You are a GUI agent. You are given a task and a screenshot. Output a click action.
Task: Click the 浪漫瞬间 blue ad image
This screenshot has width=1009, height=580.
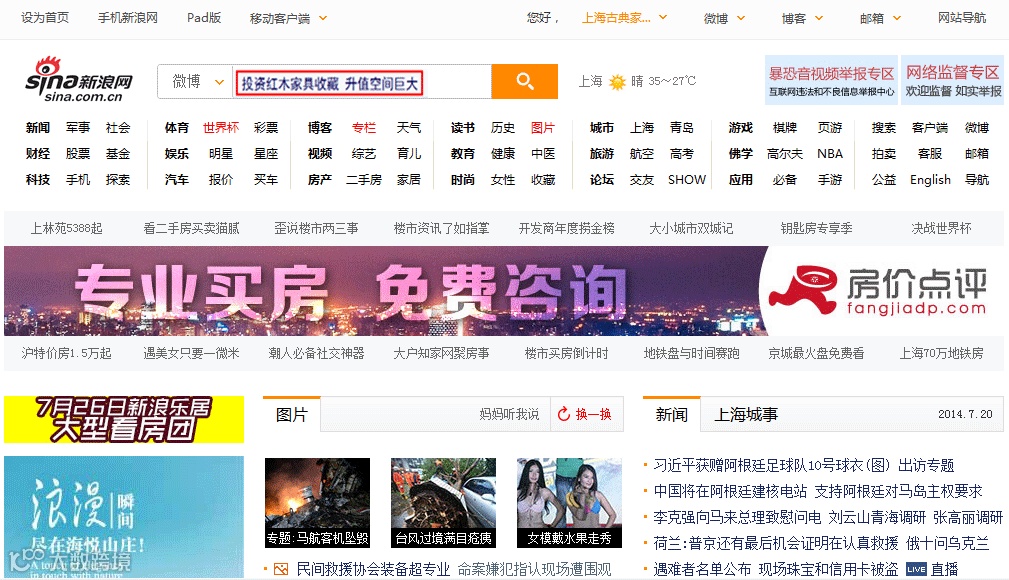point(124,517)
